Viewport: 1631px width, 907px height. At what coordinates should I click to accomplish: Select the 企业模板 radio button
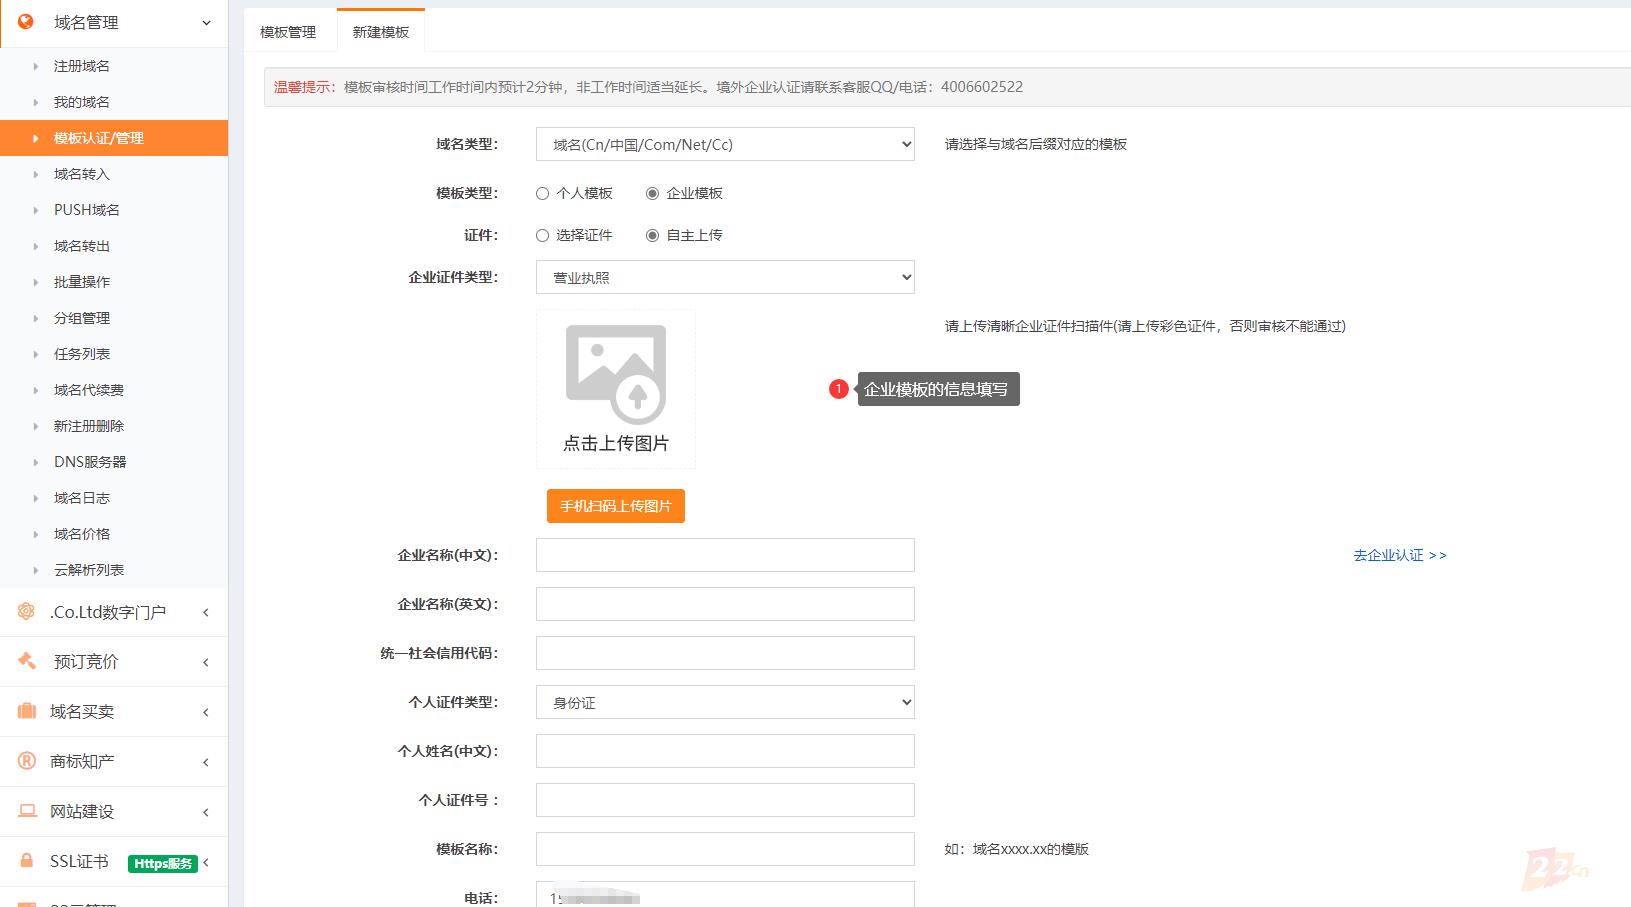pyautogui.click(x=652, y=194)
